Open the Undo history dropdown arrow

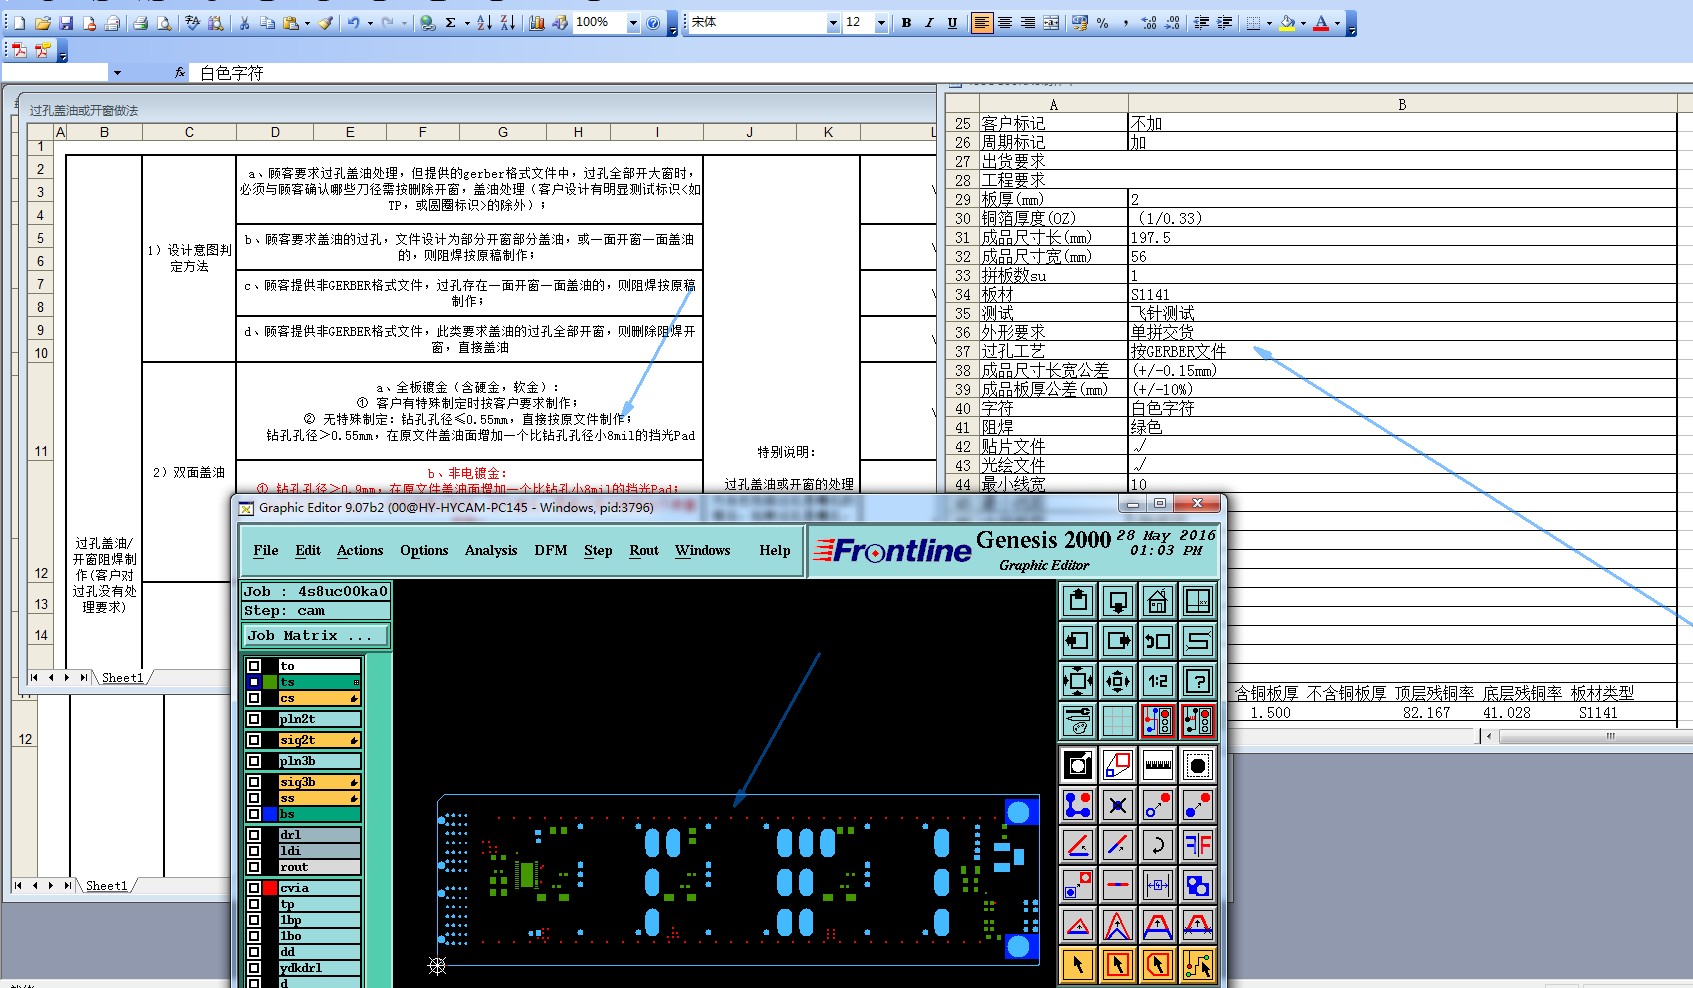tap(370, 23)
